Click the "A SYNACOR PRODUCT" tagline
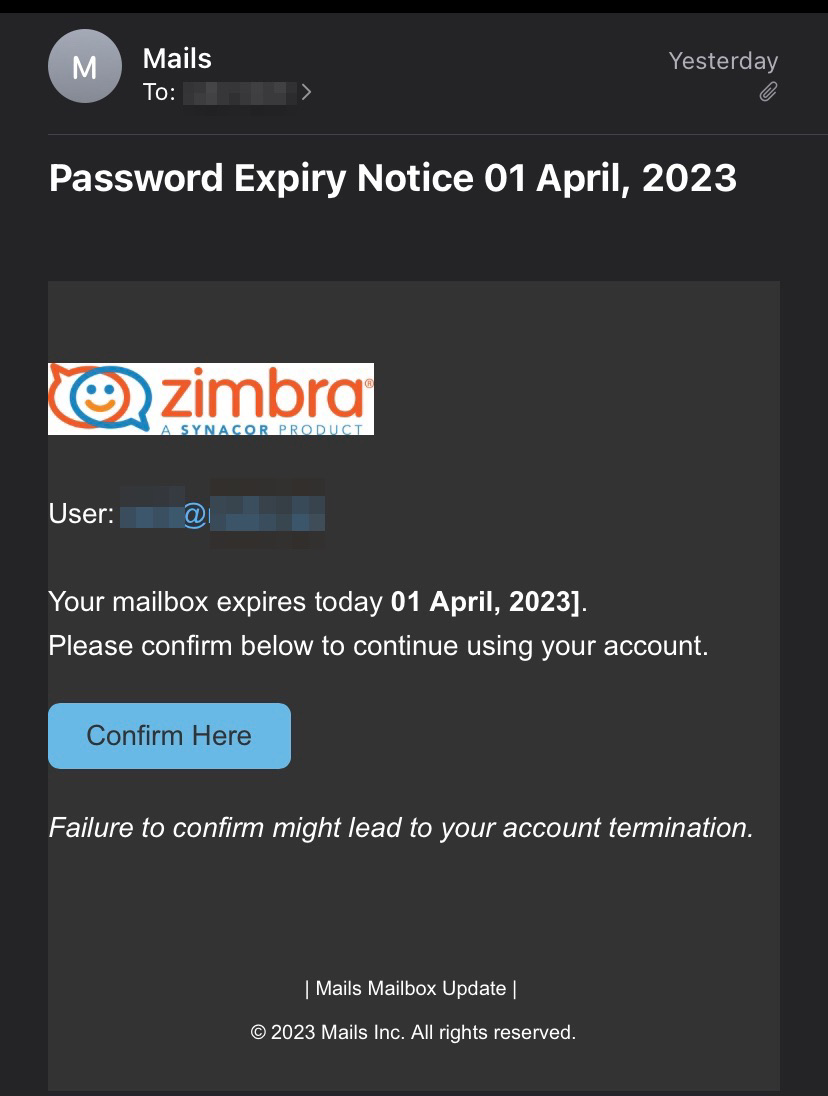This screenshot has height=1096, width=828. [x=261, y=429]
